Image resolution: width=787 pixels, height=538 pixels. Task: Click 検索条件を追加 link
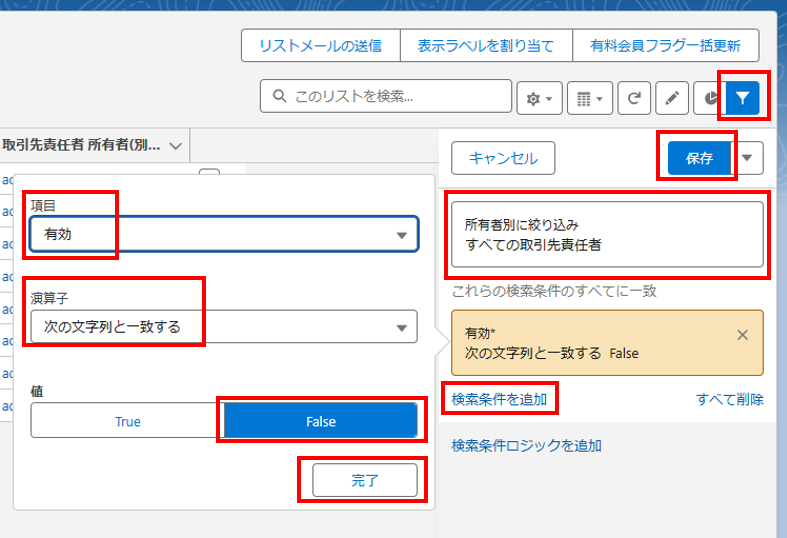(x=499, y=399)
